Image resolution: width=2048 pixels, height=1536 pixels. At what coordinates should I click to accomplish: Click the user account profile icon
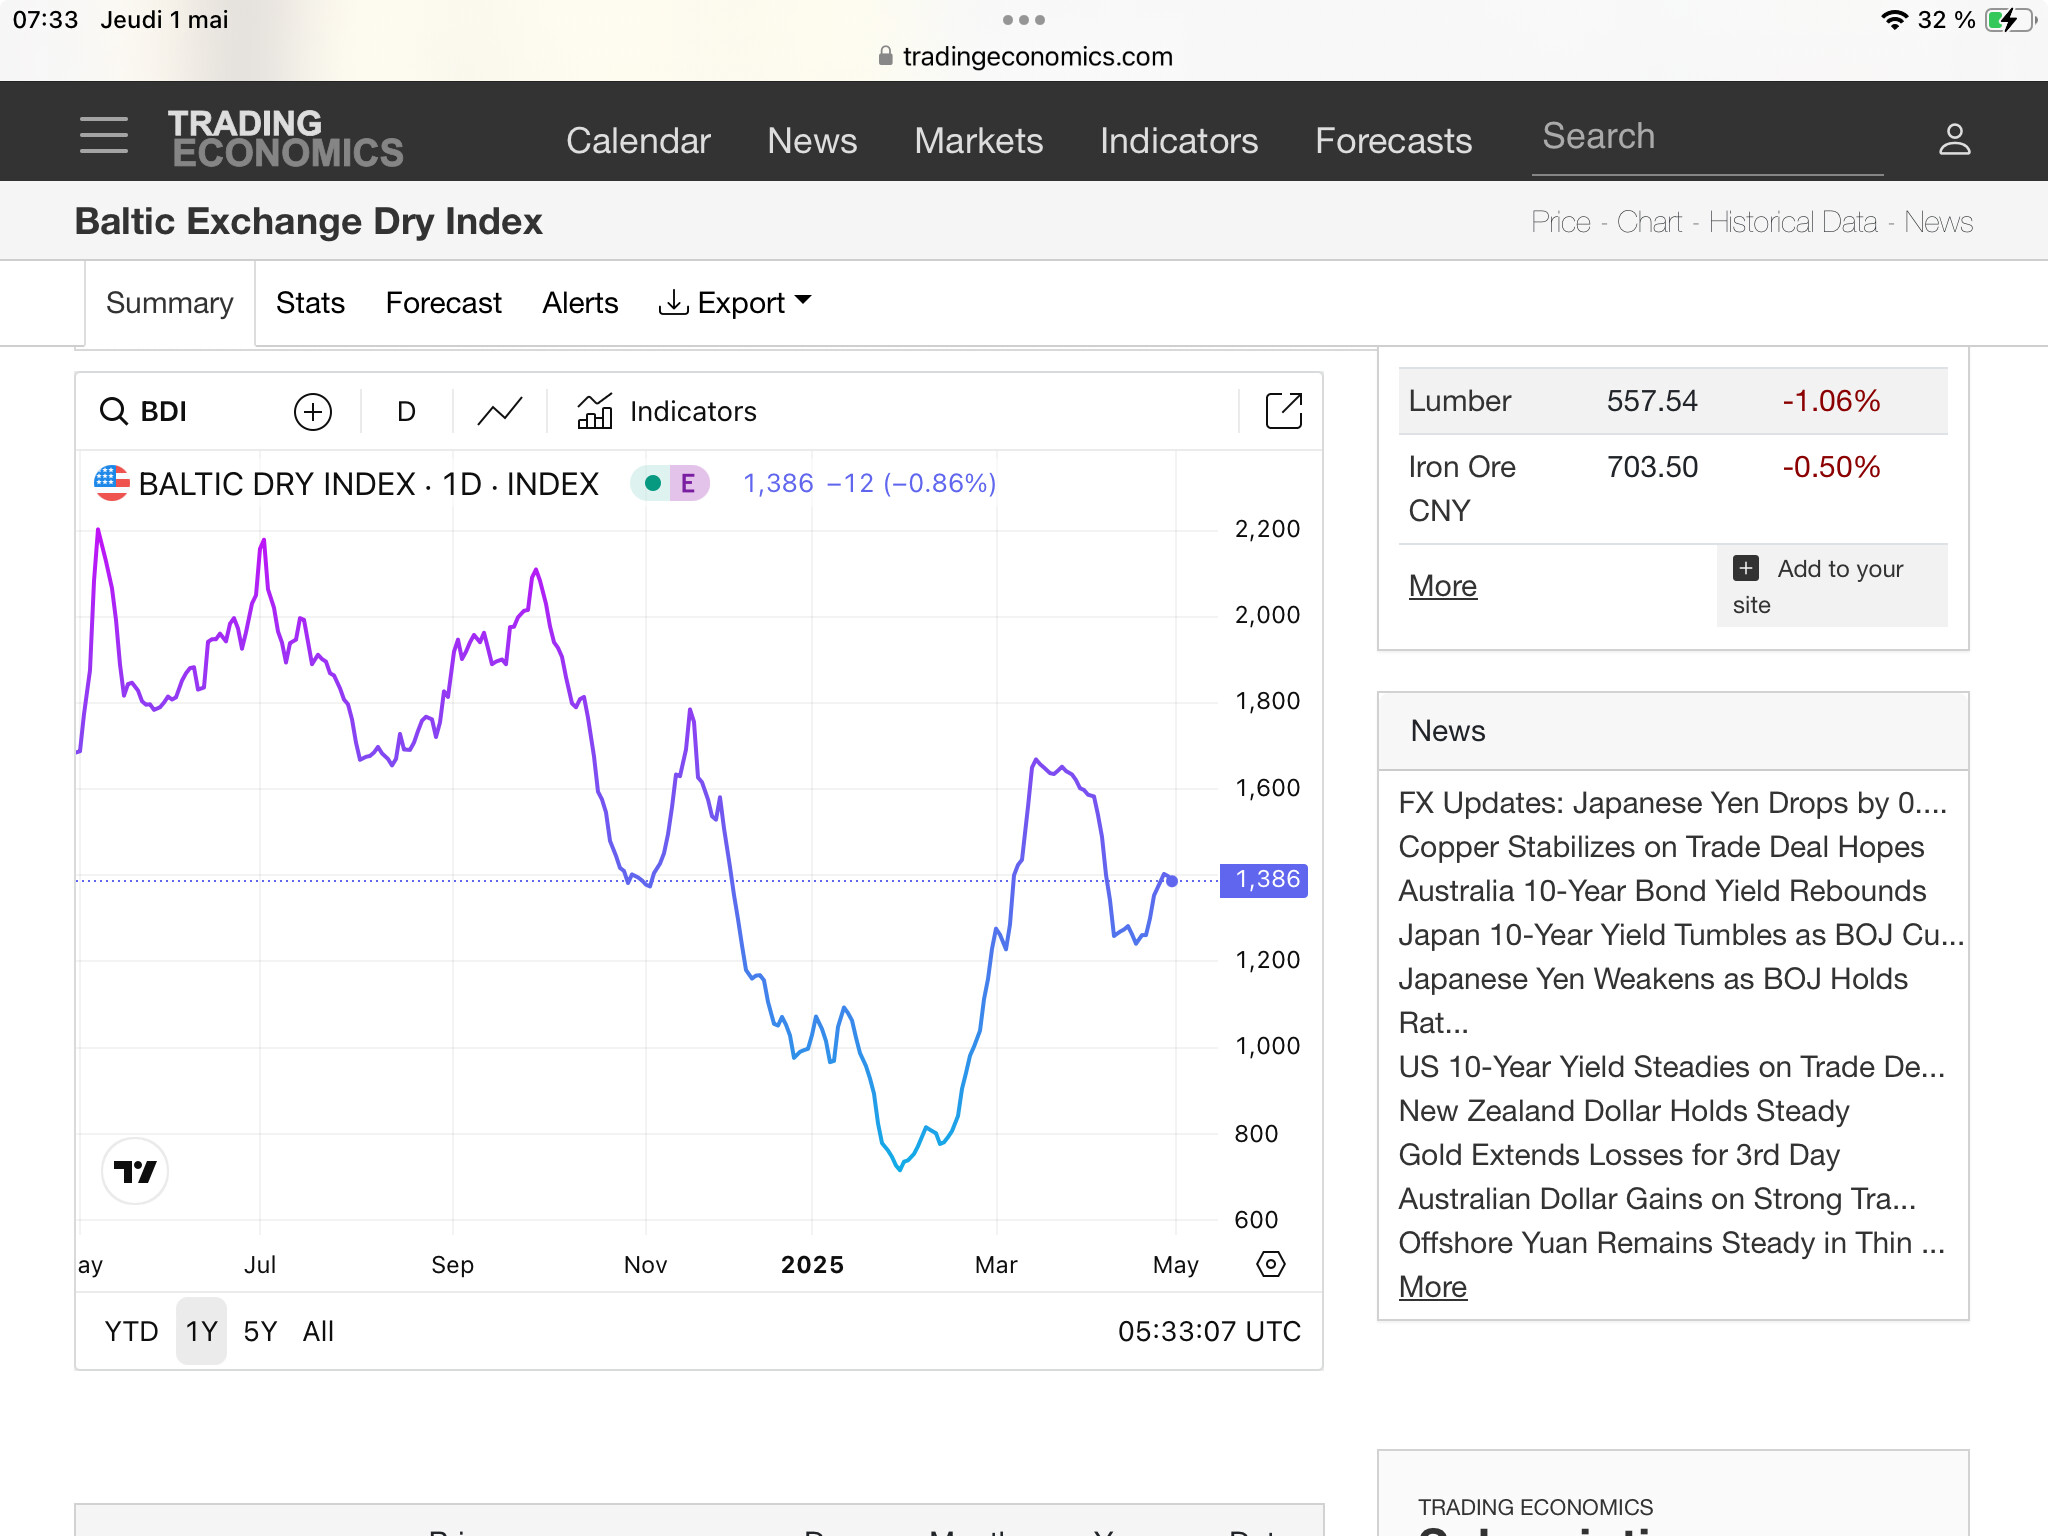point(1954,138)
